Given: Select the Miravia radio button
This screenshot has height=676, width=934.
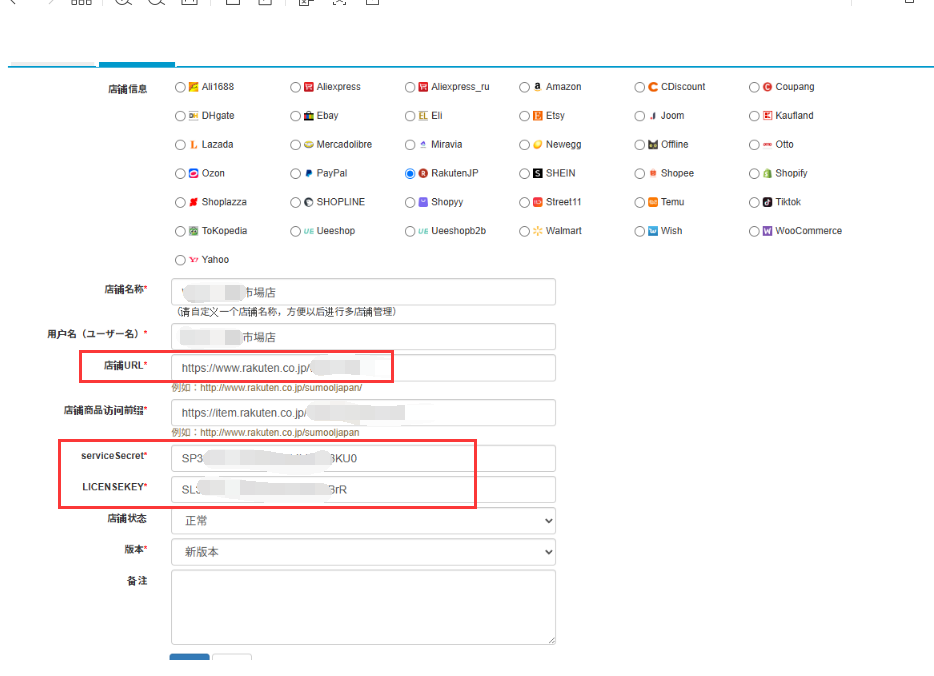Looking at the screenshot, I should click(x=410, y=145).
